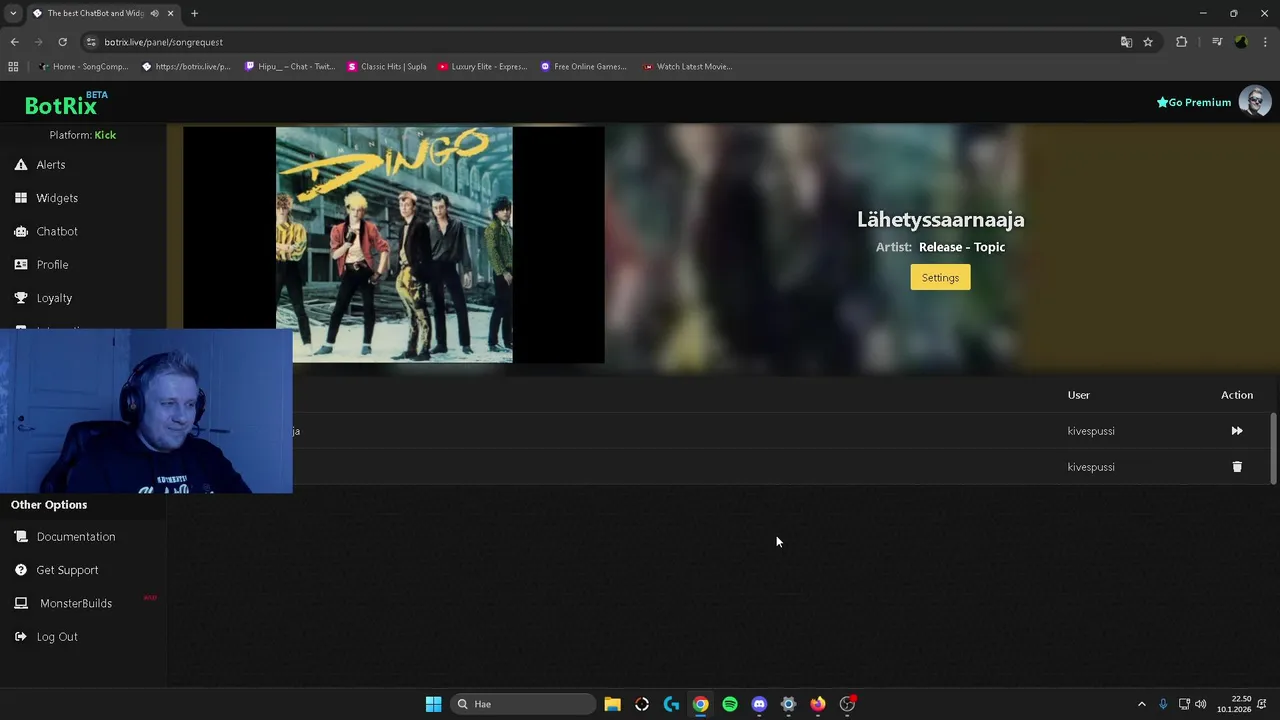Click the Go Premium link

pos(1194,102)
